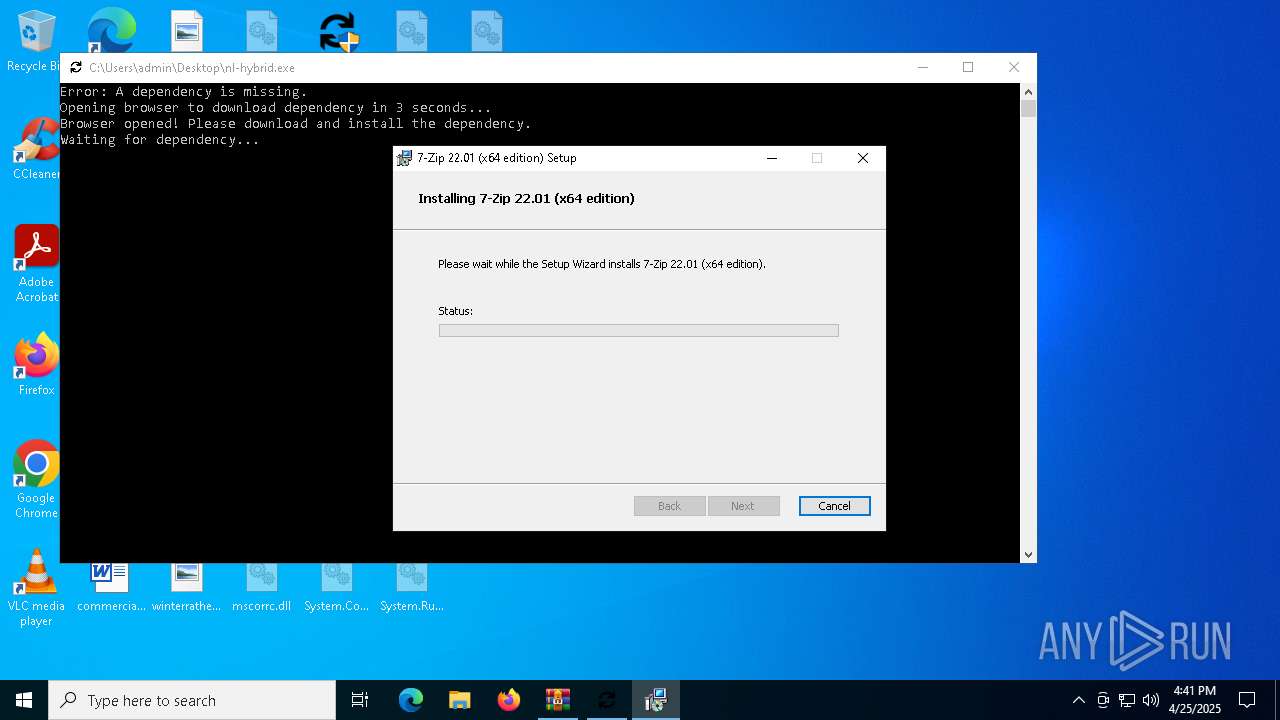Screen dimensions: 1280x720
Task: Open the notification center
Action: (1247, 700)
